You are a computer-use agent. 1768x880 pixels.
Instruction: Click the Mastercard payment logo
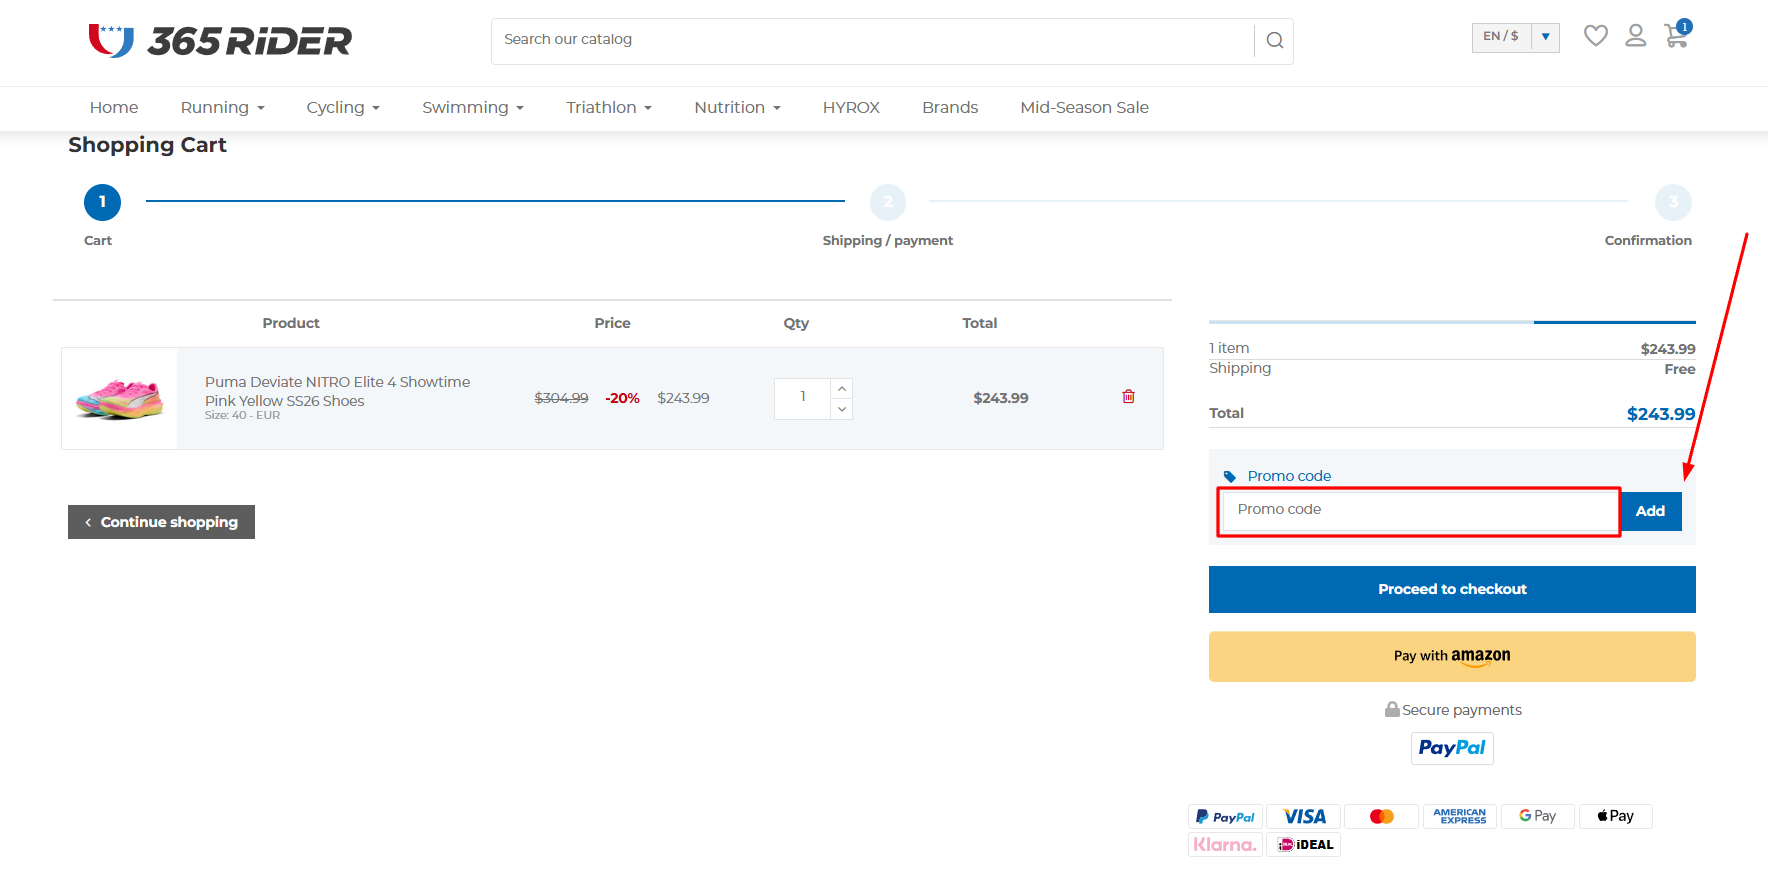click(x=1382, y=817)
